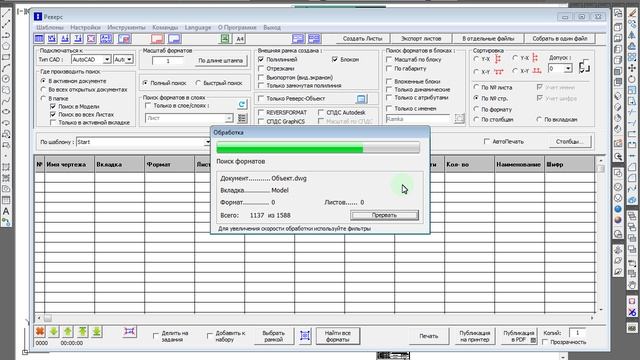640x360 pixels.
Task: Click the last icon in left toolbar group
Action: point(124,39)
